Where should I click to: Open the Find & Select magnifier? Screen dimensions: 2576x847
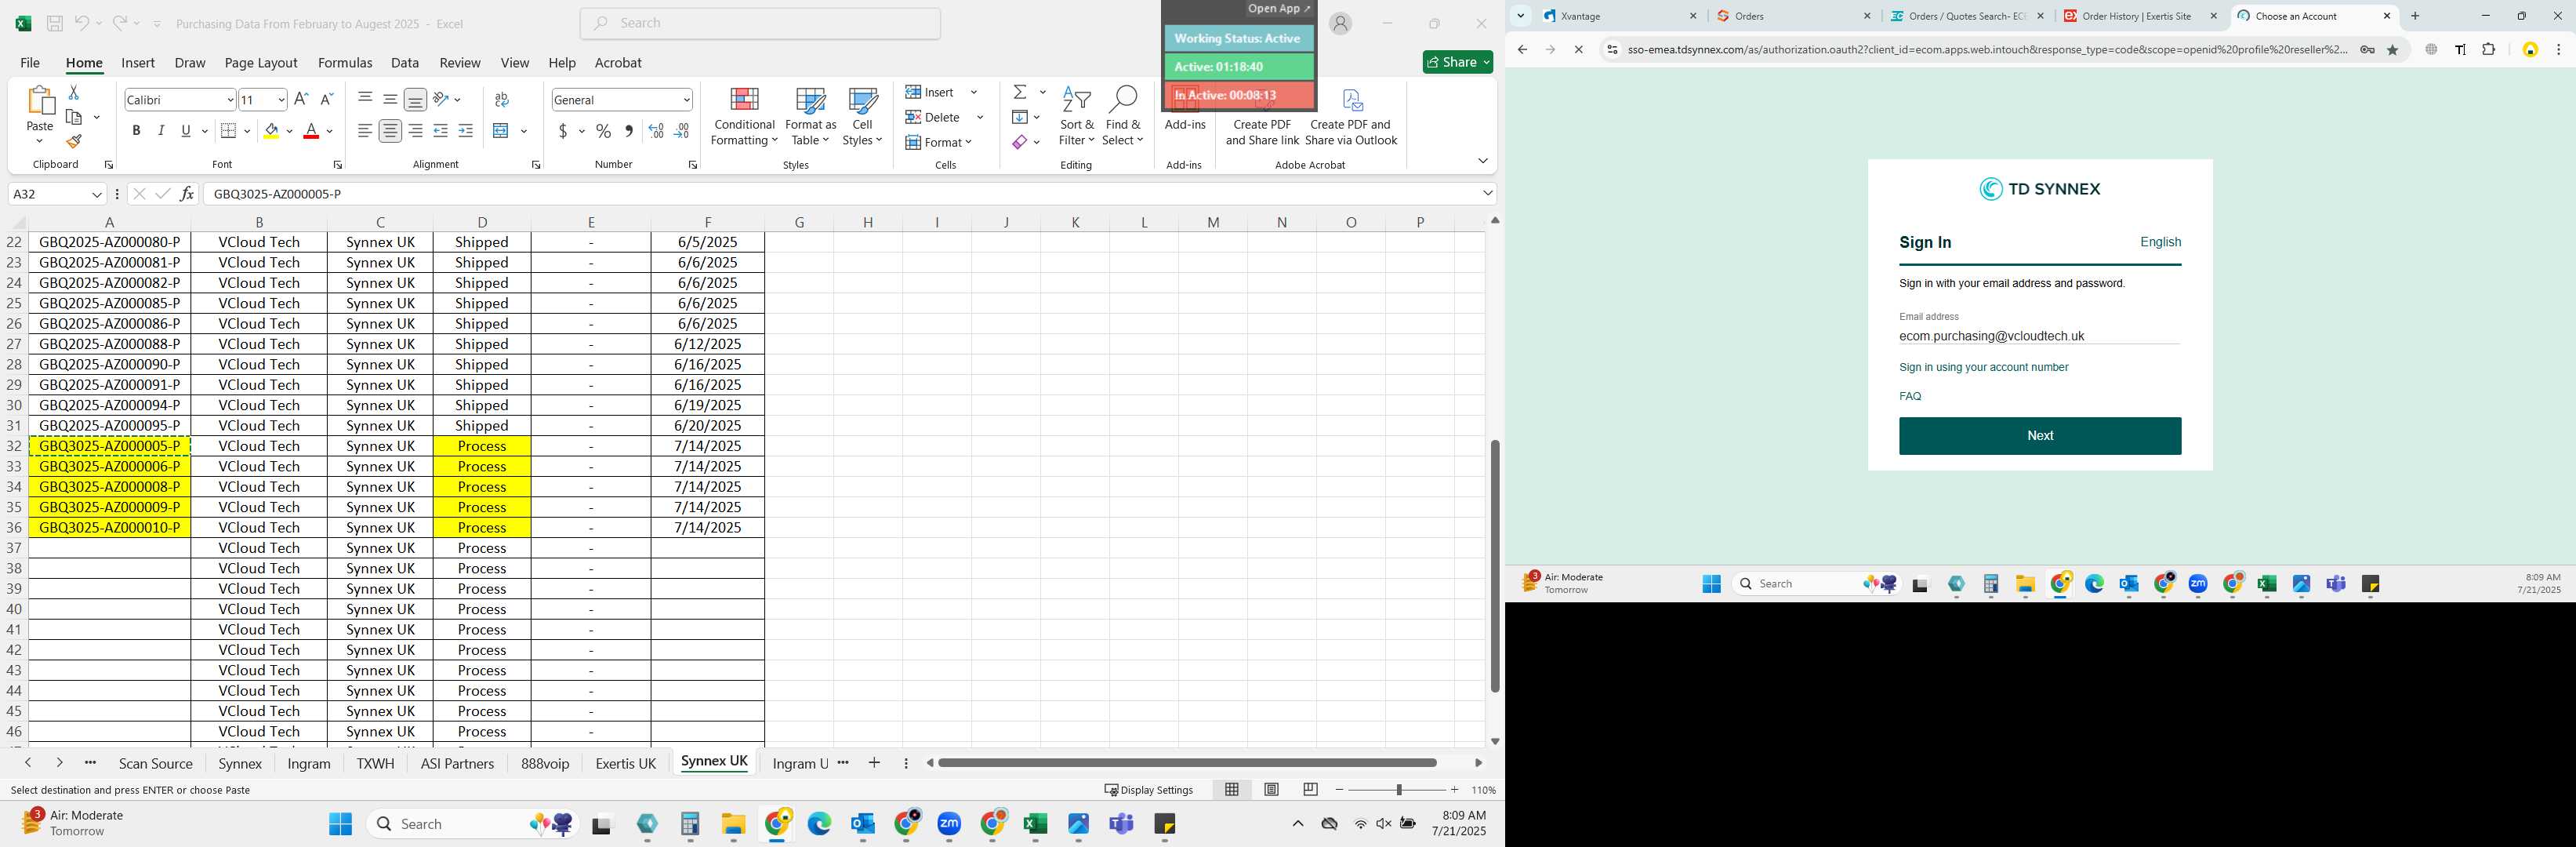pyautogui.click(x=1123, y=116)
